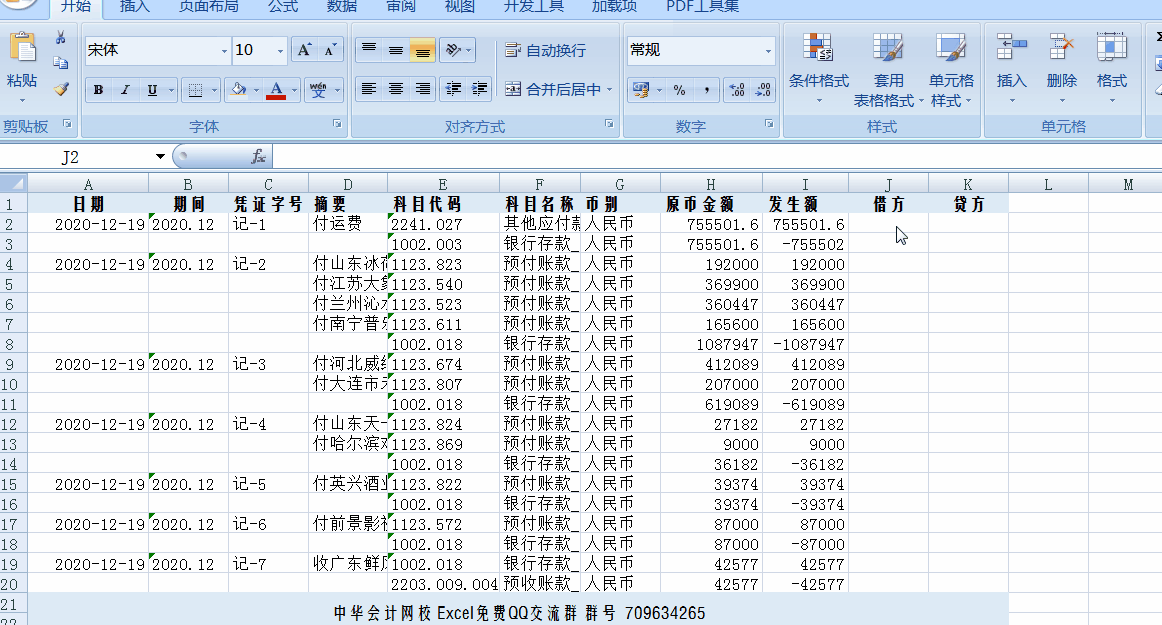This screenshot has height=625, width=1162.
Task: Increase decimal places icon
Action: coord(737,90)
